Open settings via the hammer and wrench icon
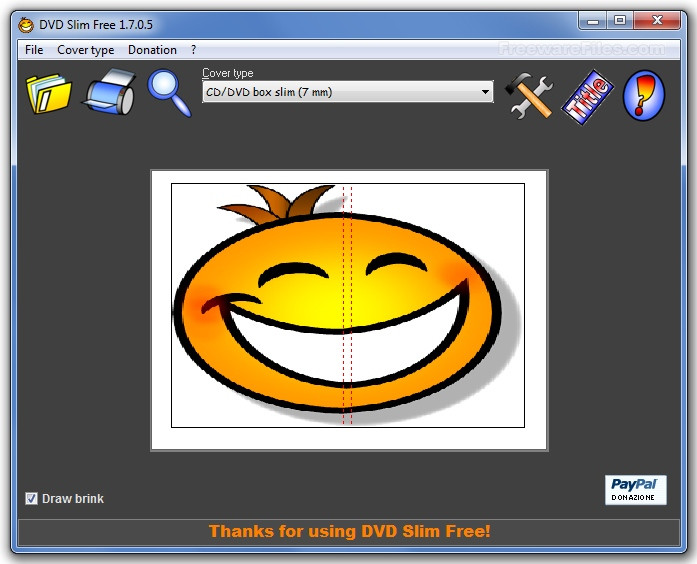The width and height of the screenshot is (697, 564). (529, 96)
